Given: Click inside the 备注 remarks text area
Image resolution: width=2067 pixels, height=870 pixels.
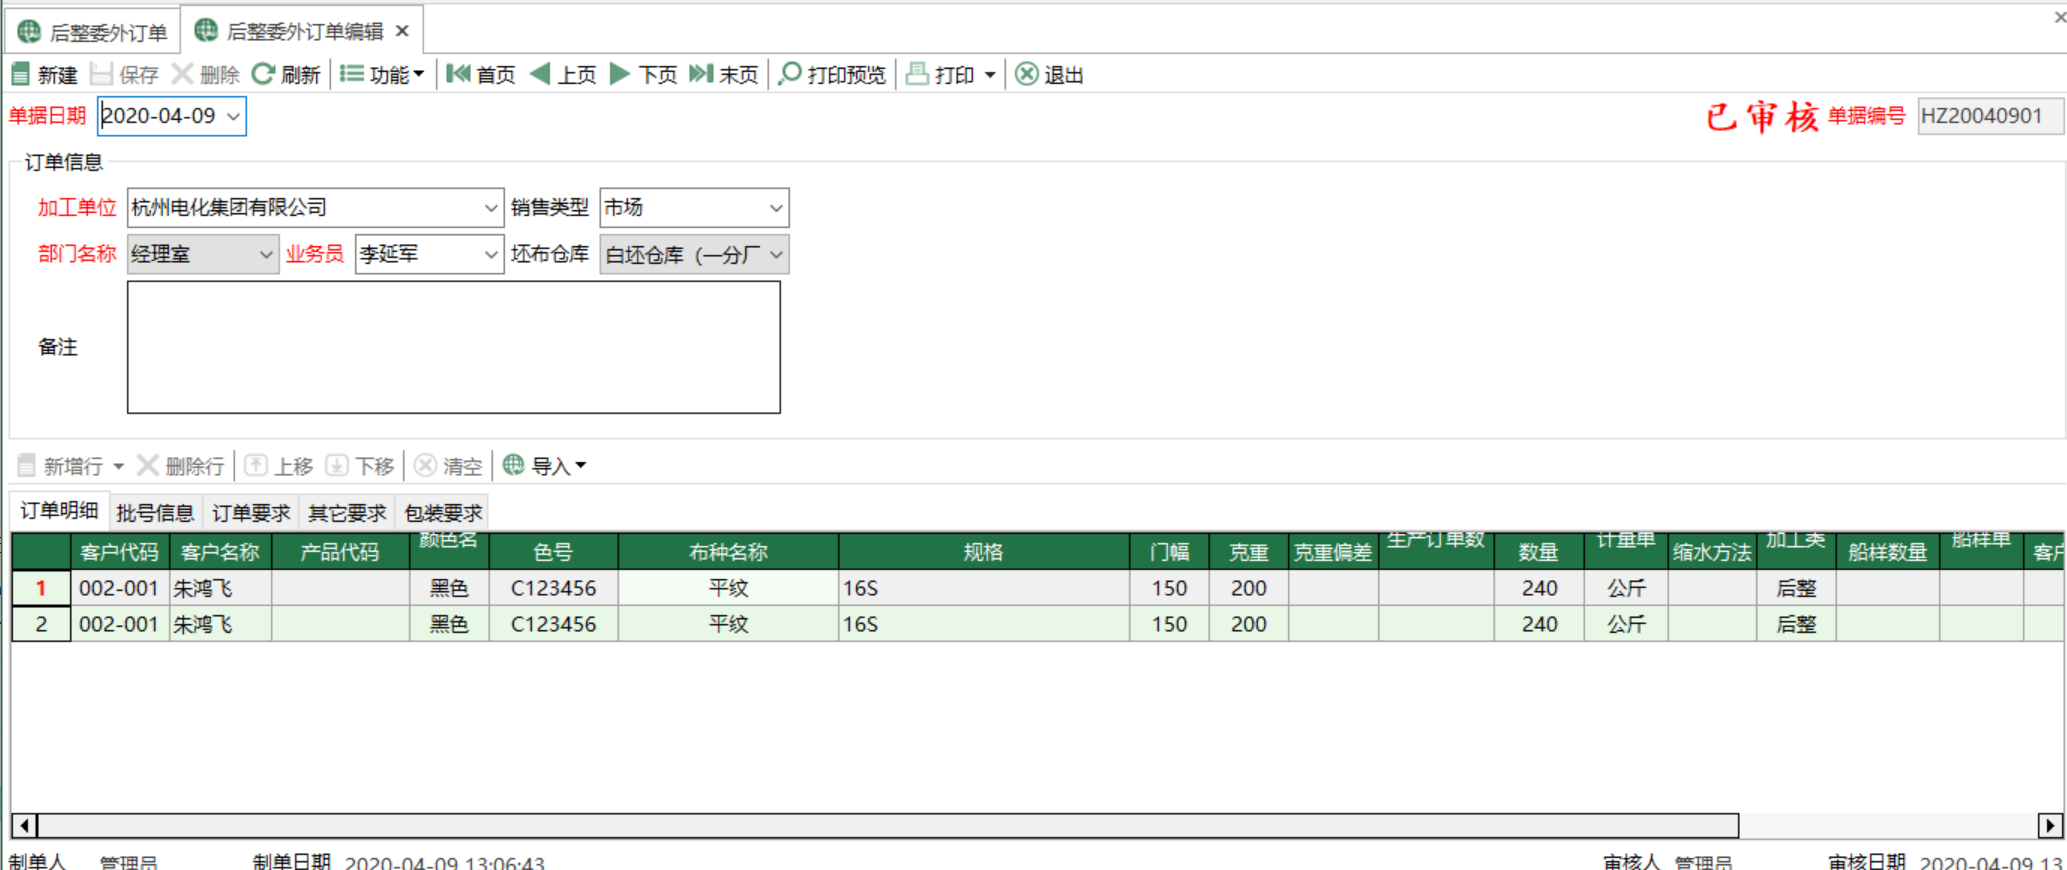Looking at the screenshot, I should pos(453,347).
